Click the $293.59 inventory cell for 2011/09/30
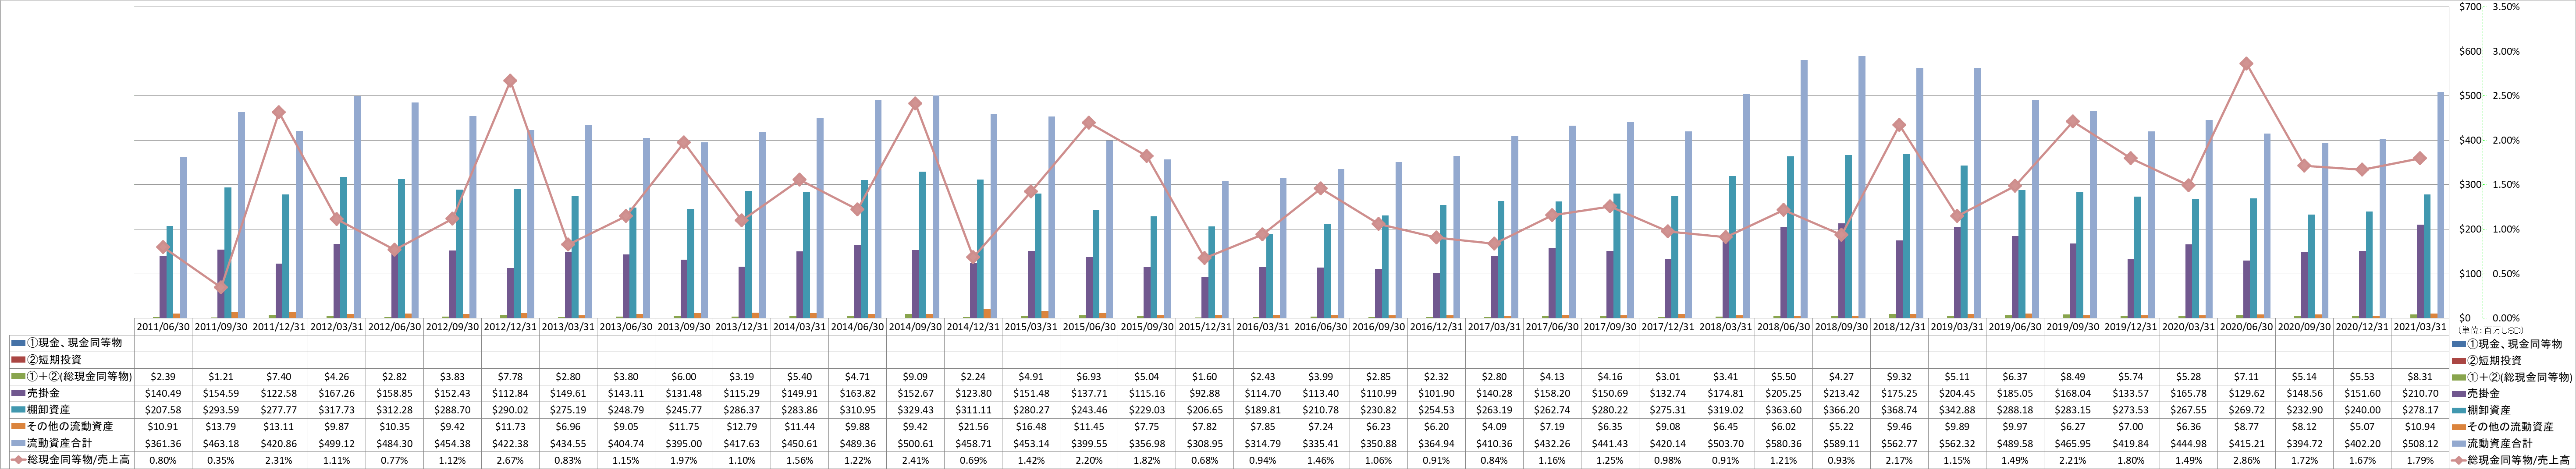 tap(221, 410)
